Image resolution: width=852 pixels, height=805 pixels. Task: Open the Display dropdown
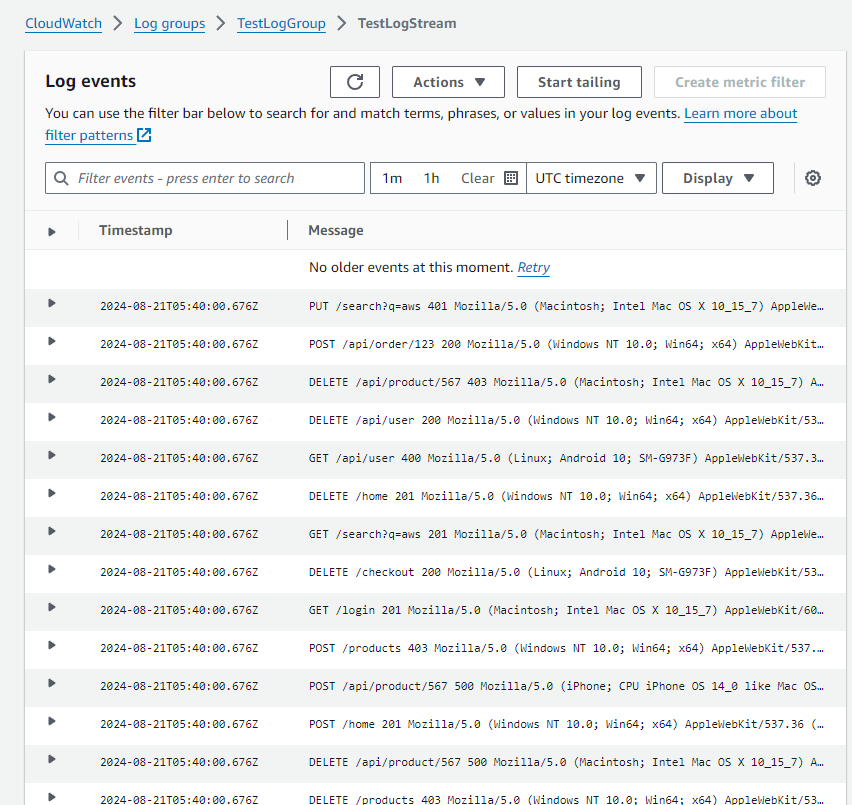(x=717, y=178)
